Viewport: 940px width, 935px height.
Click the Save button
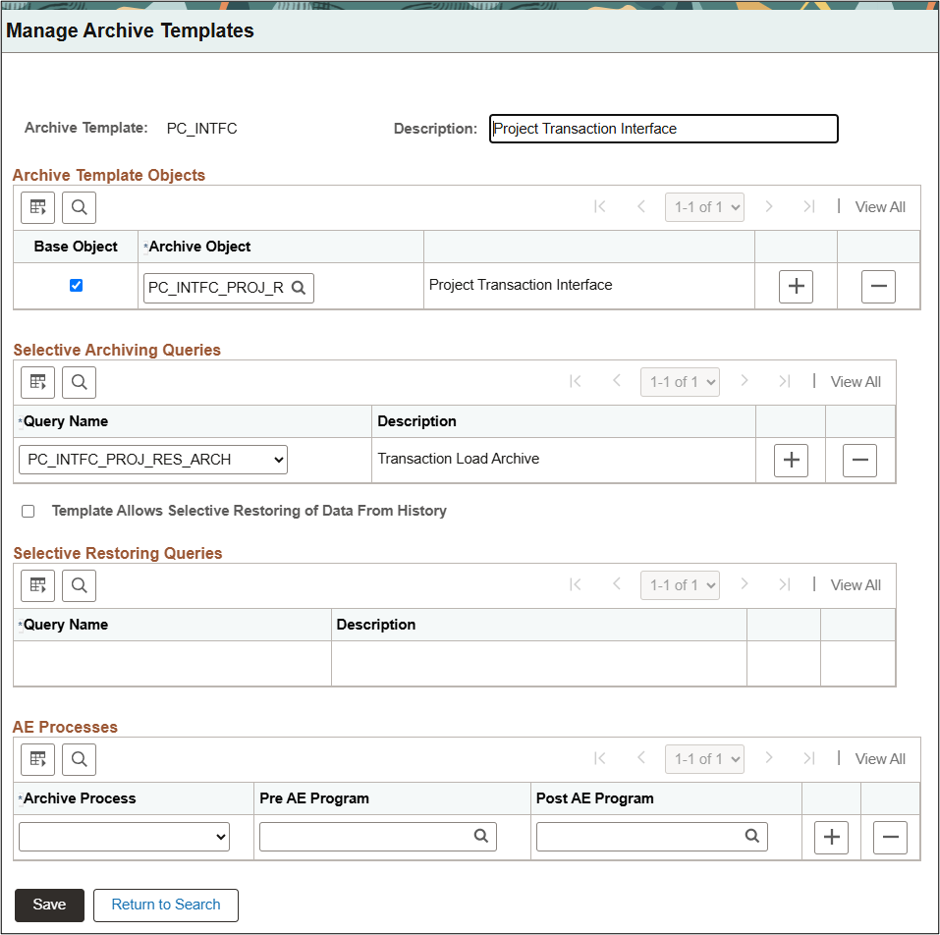point(49,904)
